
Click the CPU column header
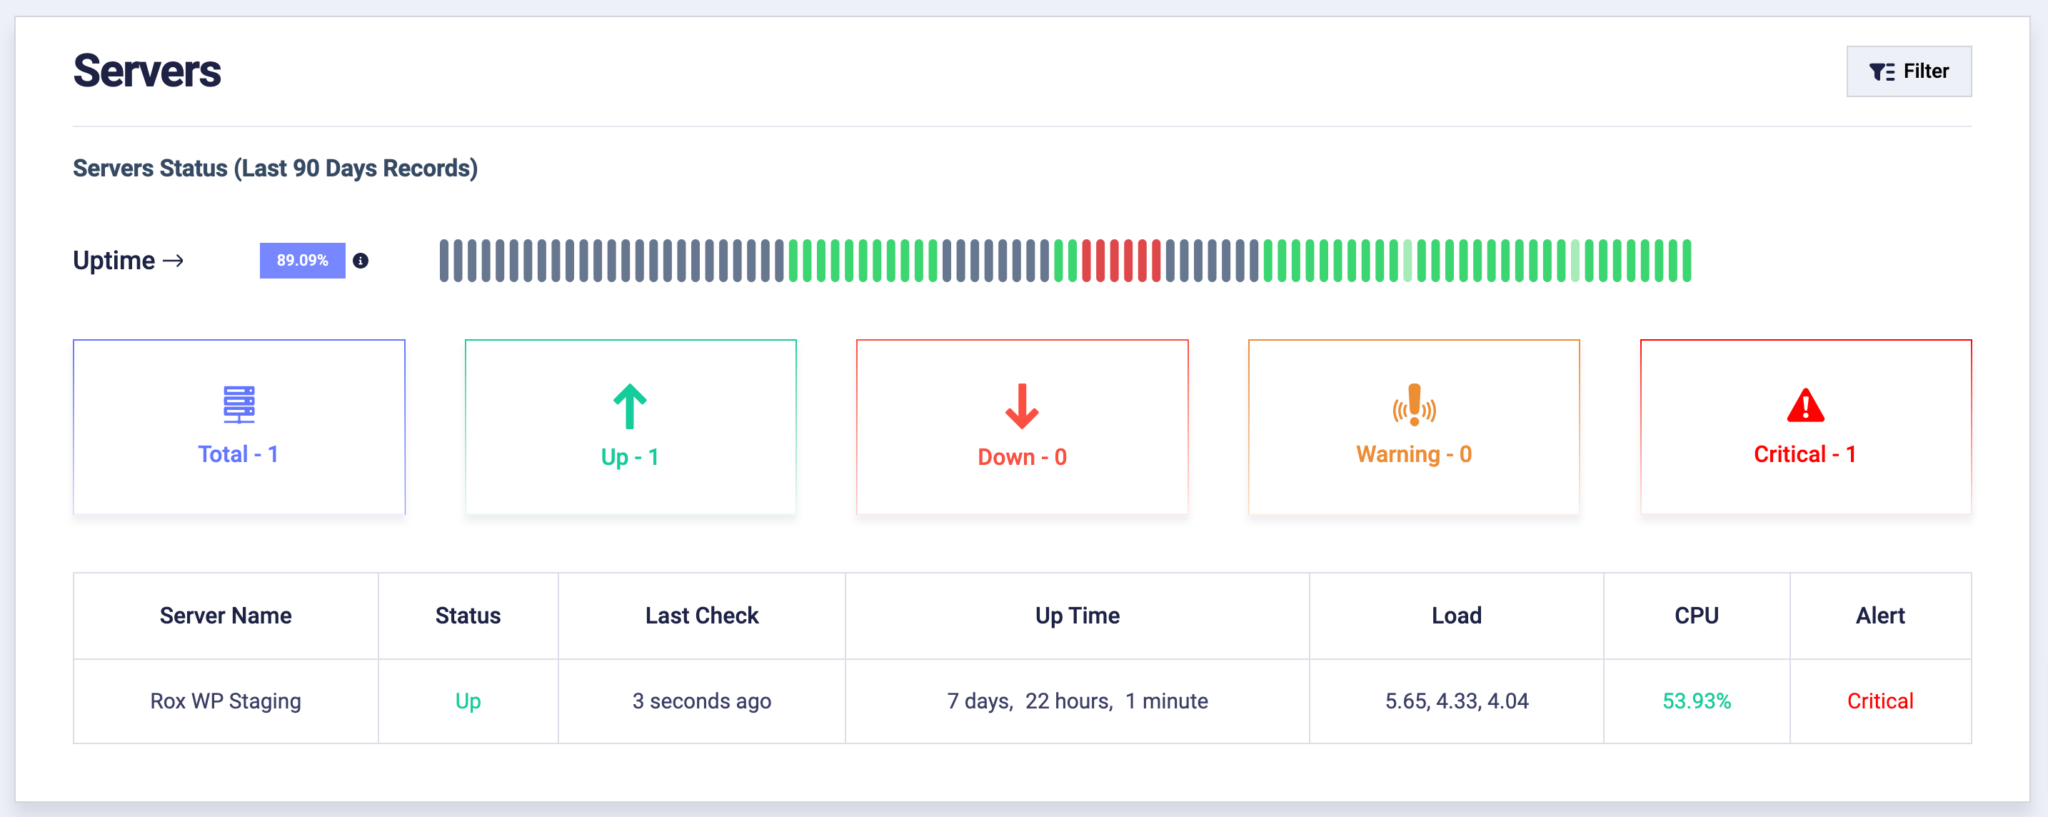point(1697,616)
